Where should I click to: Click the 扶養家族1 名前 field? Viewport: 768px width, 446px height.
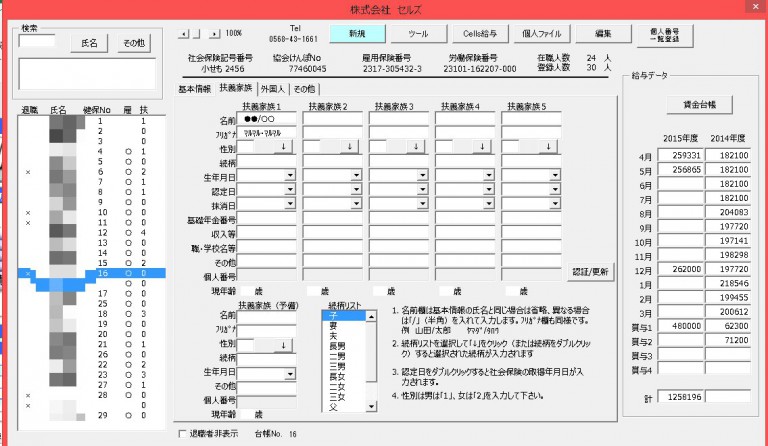(x=266, y=118)
